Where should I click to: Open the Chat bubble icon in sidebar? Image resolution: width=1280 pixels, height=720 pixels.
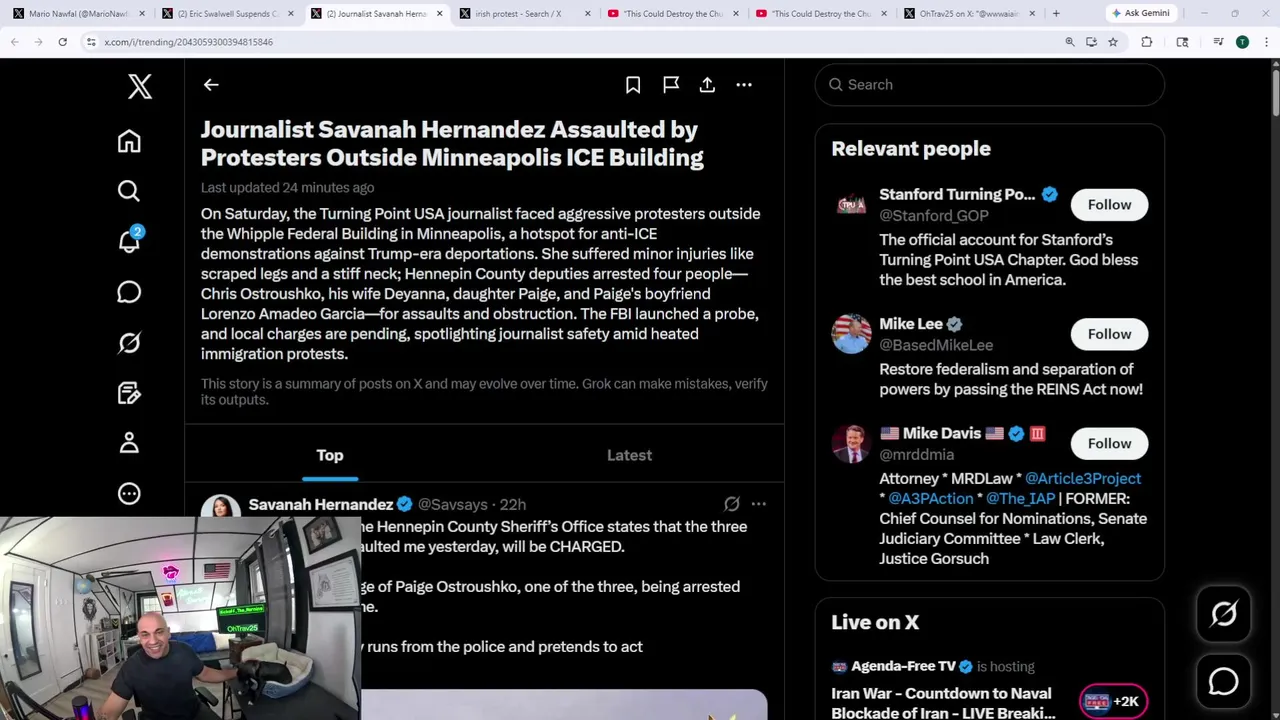(129, 292)
